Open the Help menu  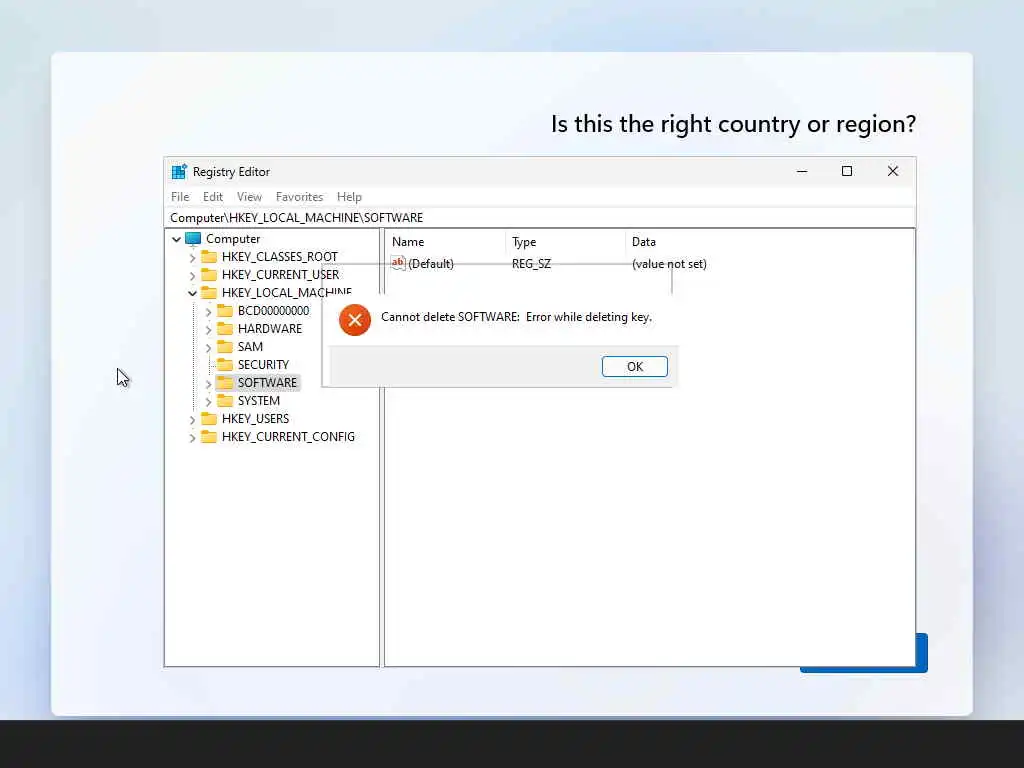[349, 197]
